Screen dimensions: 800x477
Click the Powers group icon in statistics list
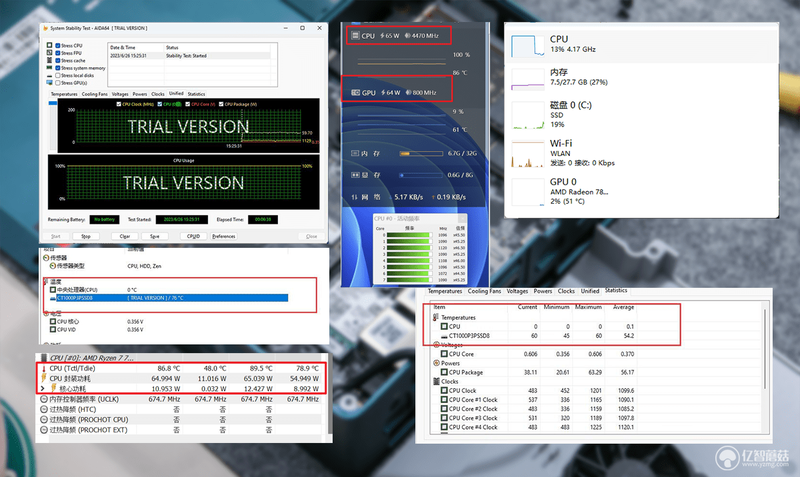tap(436, 363)
